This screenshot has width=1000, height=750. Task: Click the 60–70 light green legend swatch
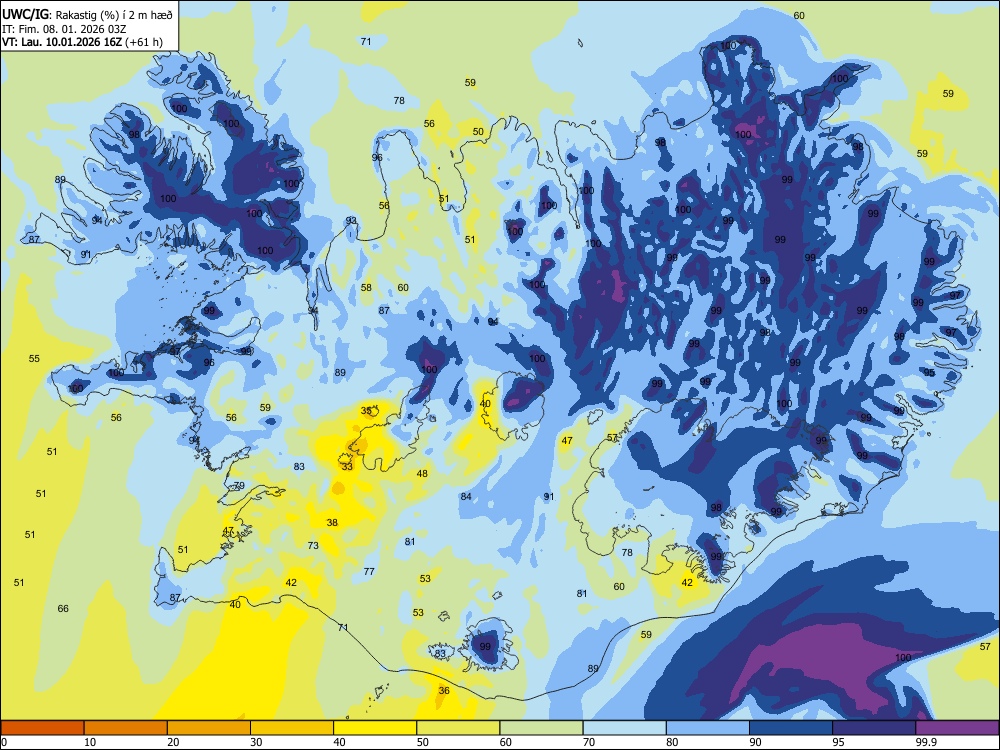point(541,728)
